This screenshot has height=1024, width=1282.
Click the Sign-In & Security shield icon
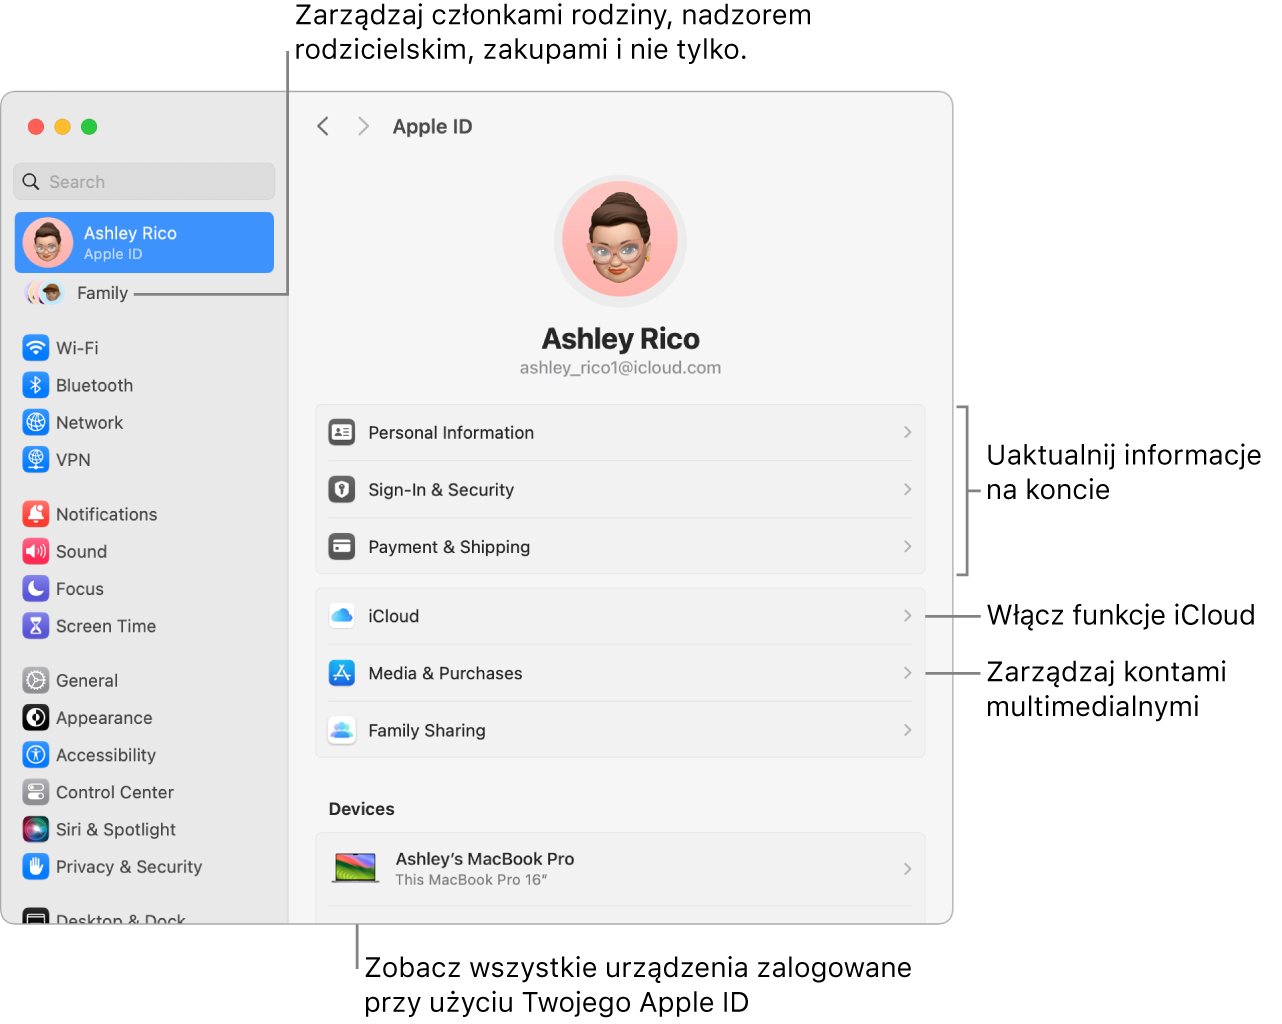tap(342, 489)
